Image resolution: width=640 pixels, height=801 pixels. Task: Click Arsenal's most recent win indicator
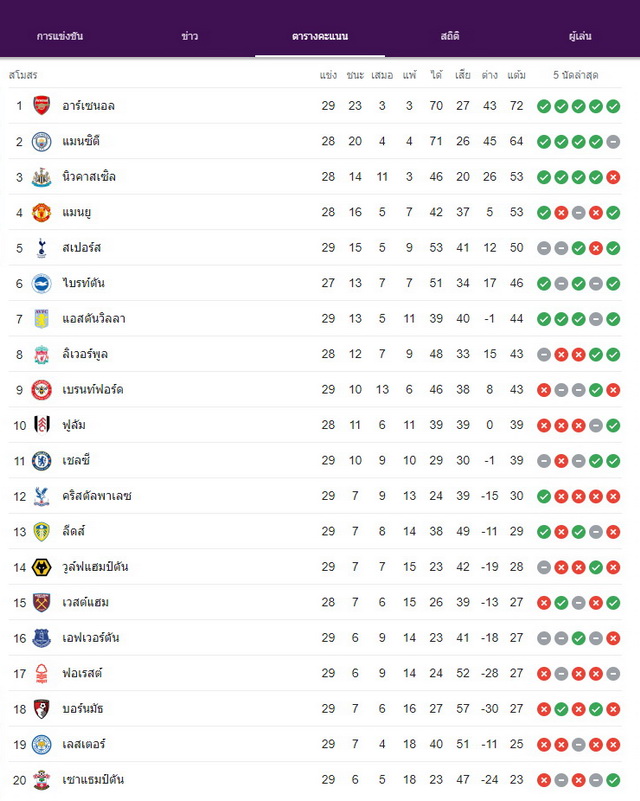pyautogui.click(x=613, y=106)
